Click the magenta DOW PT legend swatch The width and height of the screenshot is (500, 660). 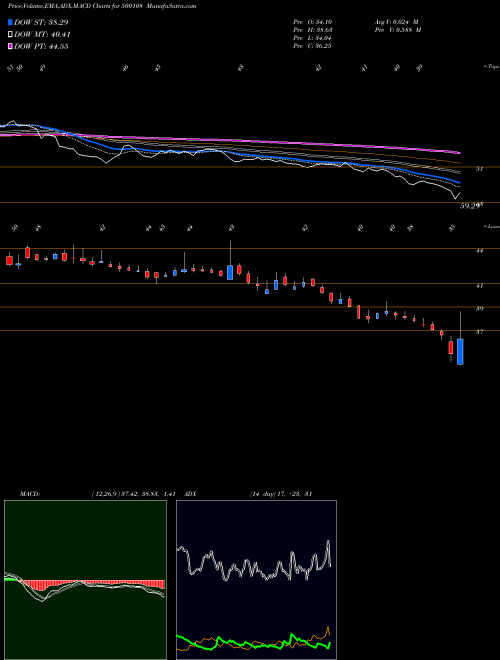[10, 46]
